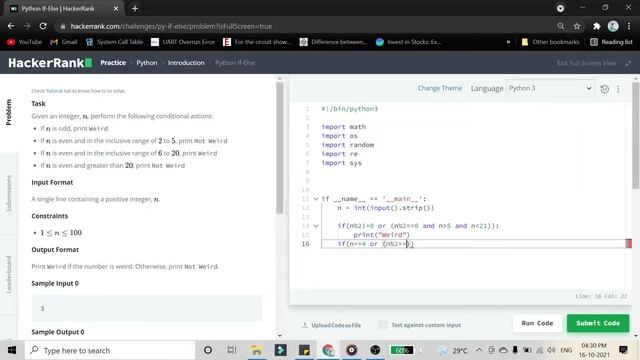Viewport: 640px width, 360px height.
Task: Open the Gmail bookmark
Action: (64, 42)
